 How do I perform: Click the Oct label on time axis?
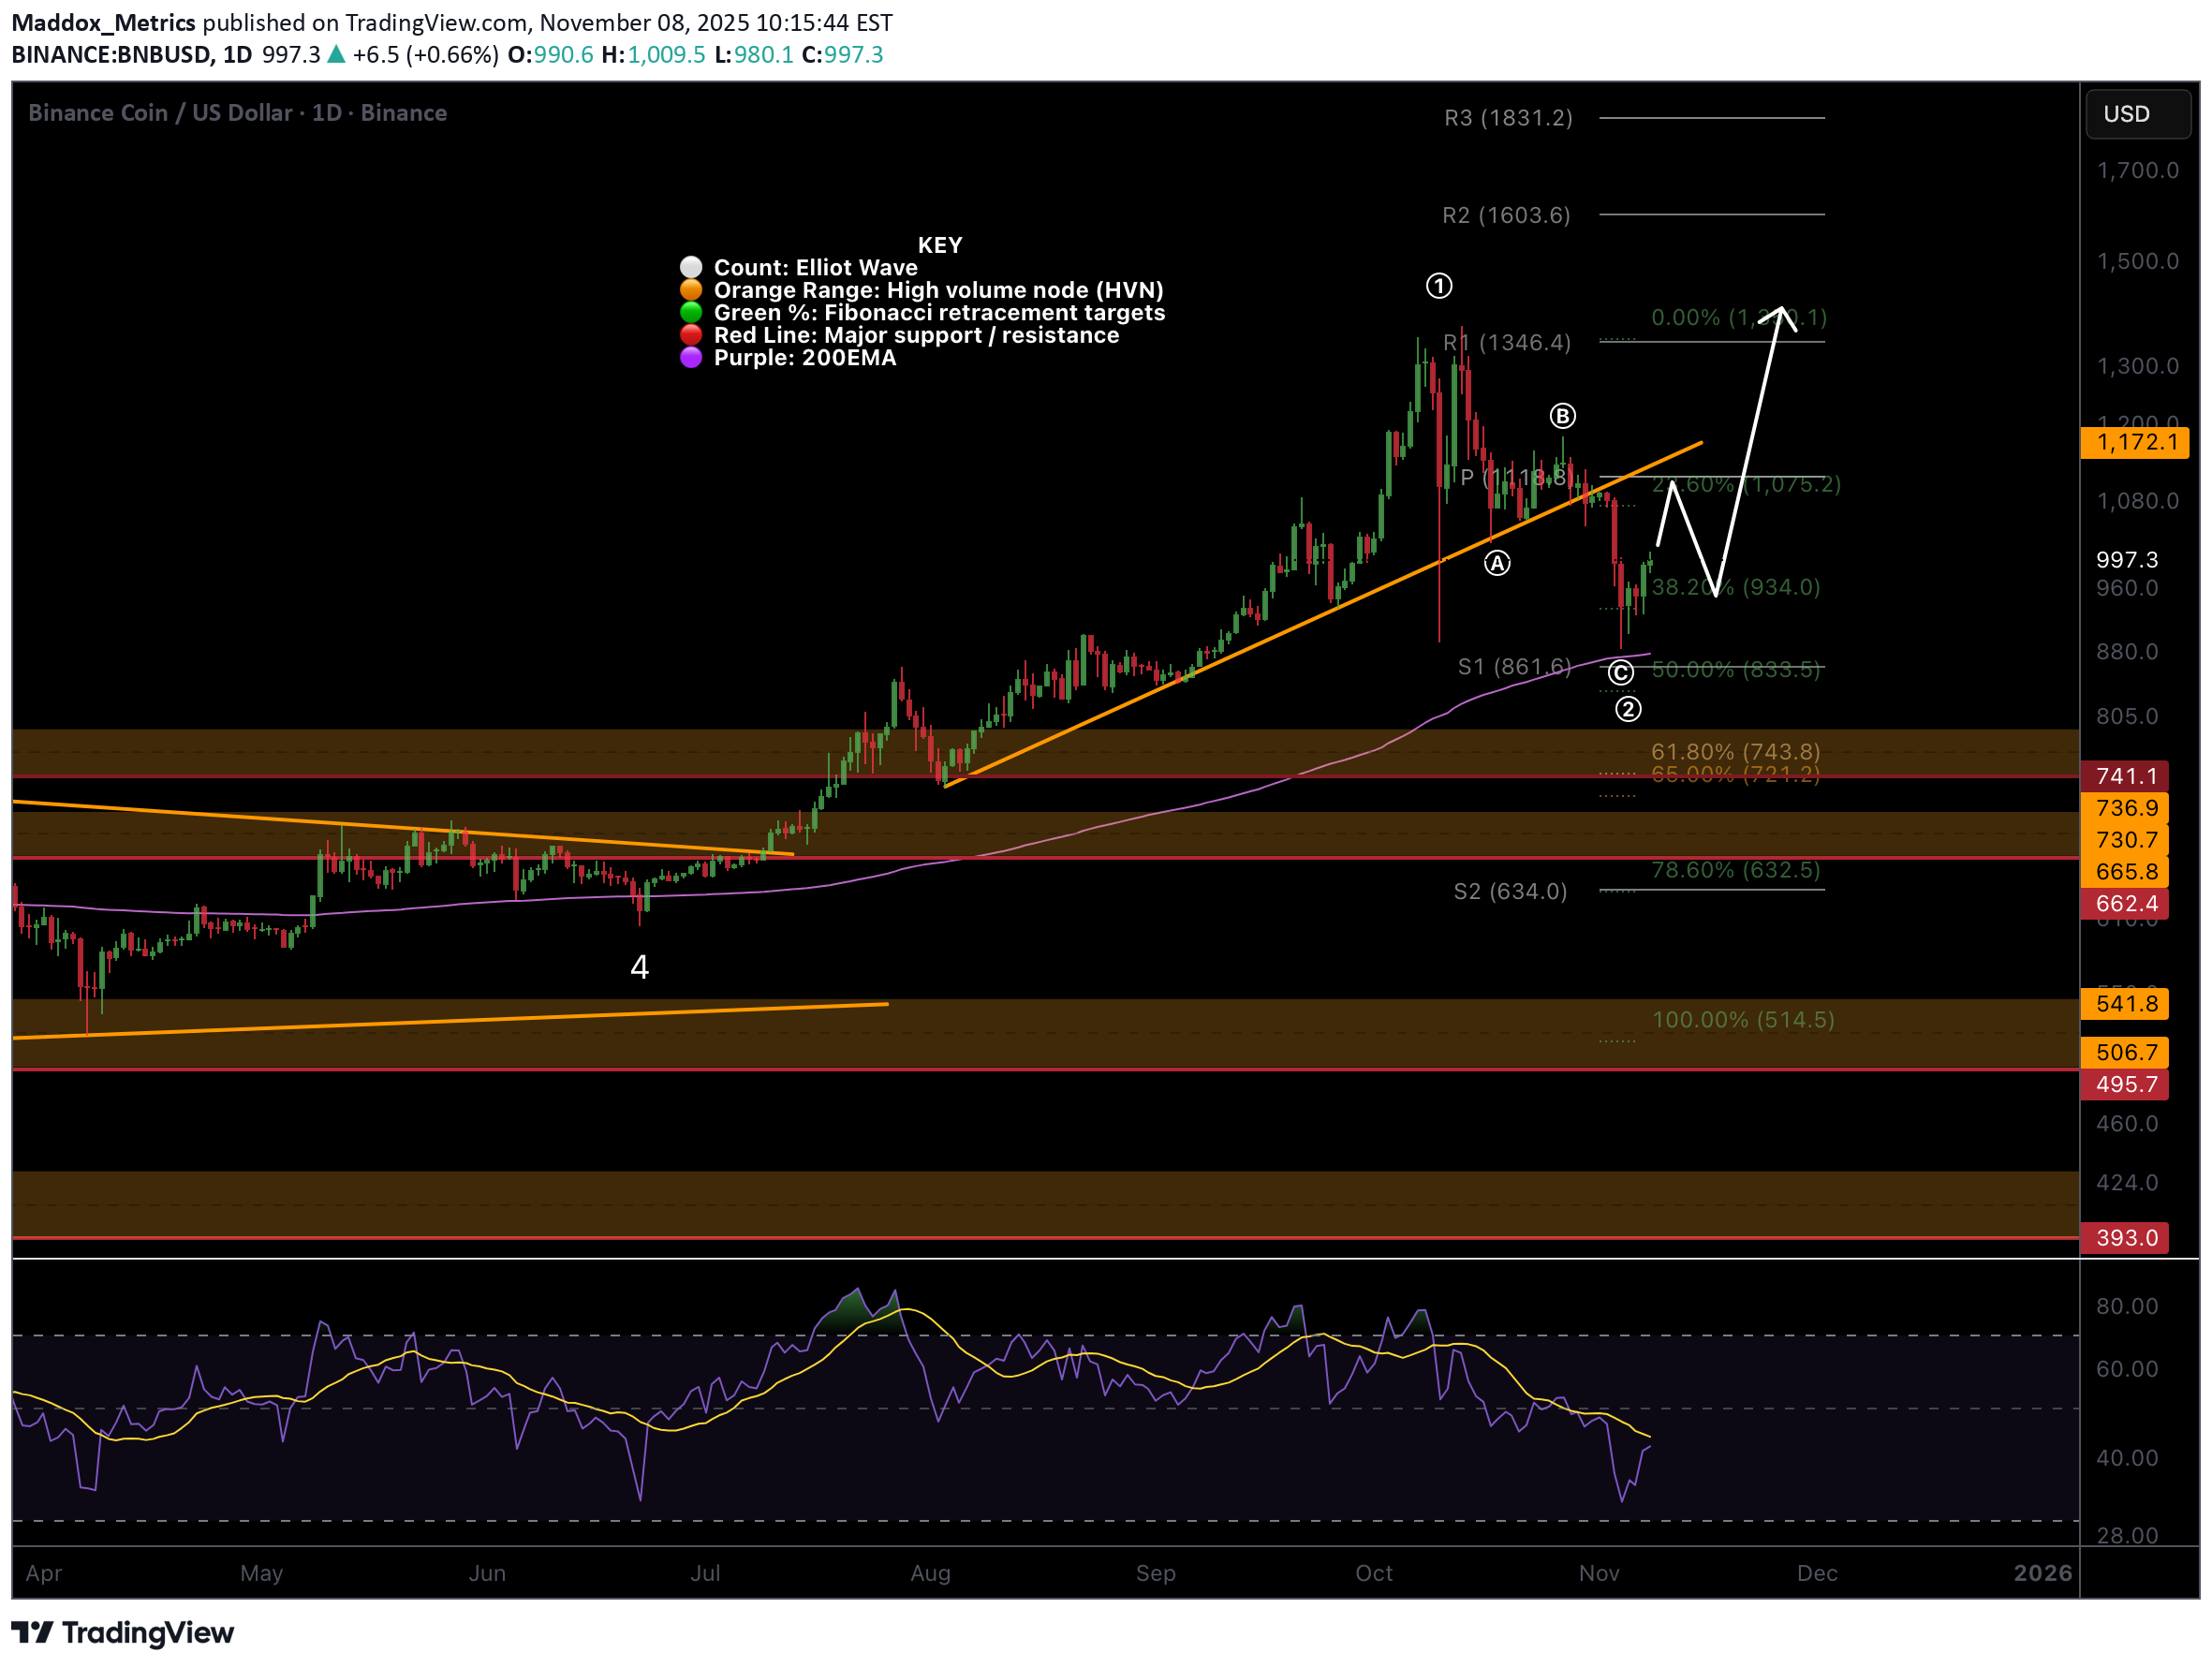1373,1573
